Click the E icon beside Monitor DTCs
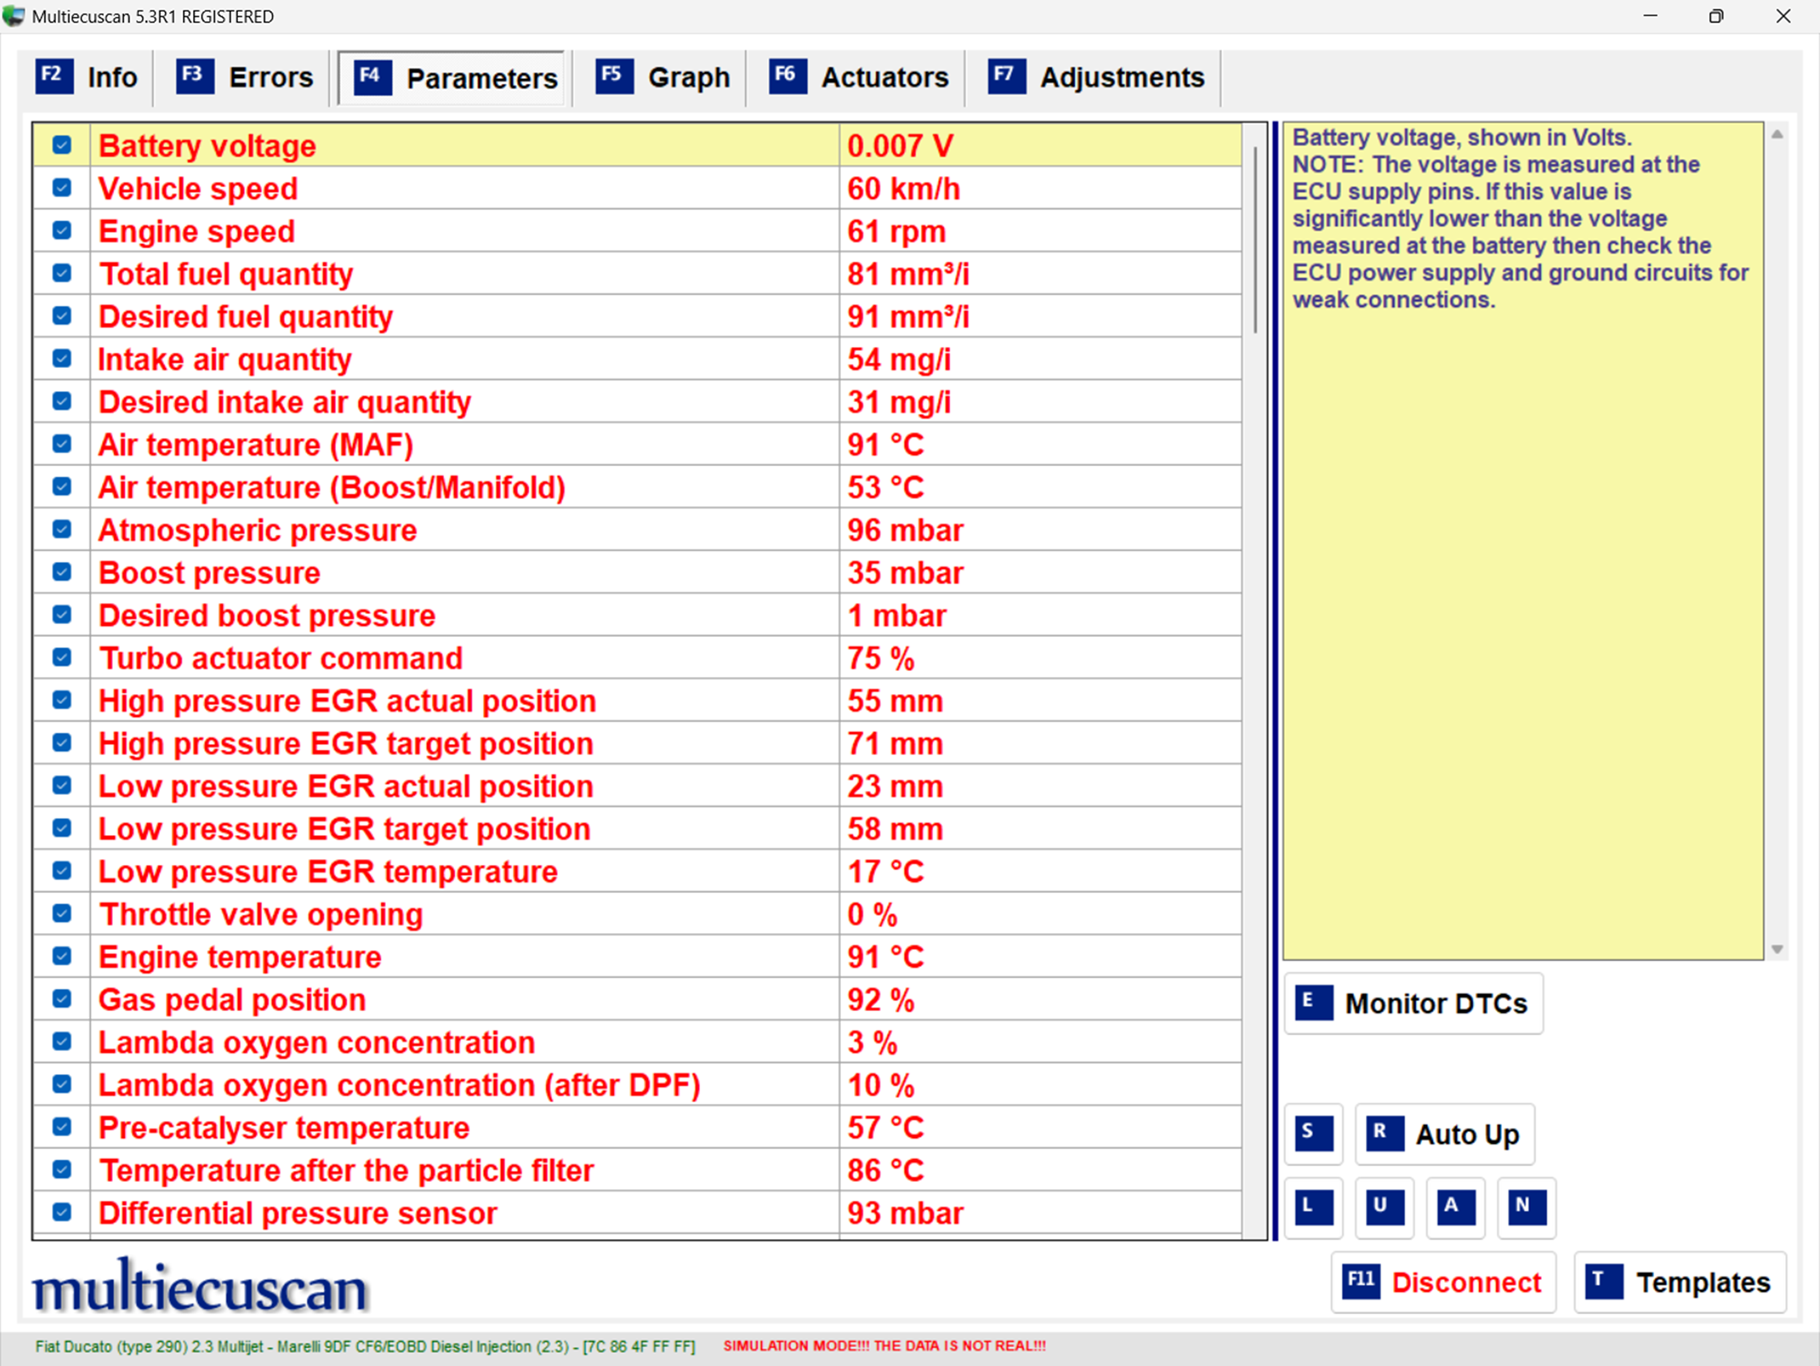1820x1366 pixels. click(1313, 1002)
